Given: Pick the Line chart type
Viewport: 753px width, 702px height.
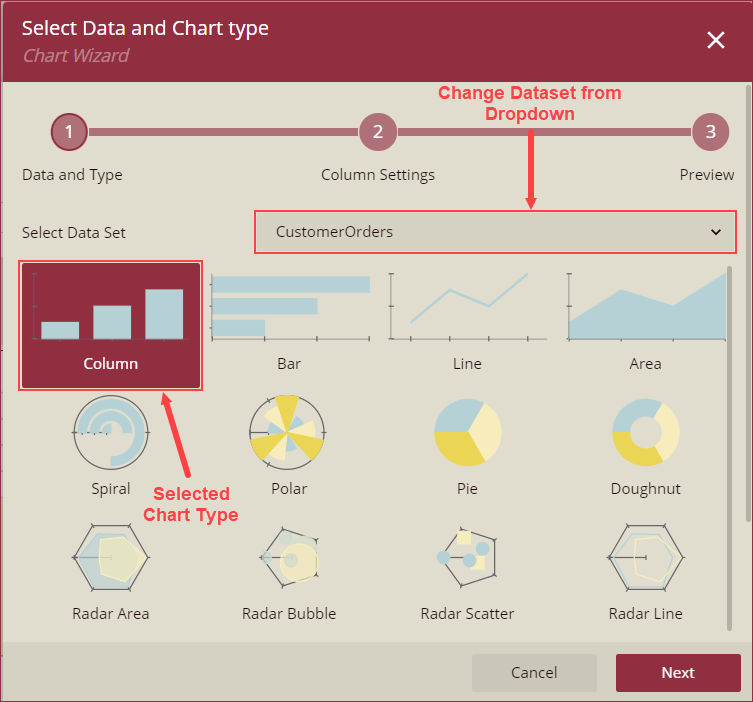Looking at the screenshot, I should click(x=467, y=325).
